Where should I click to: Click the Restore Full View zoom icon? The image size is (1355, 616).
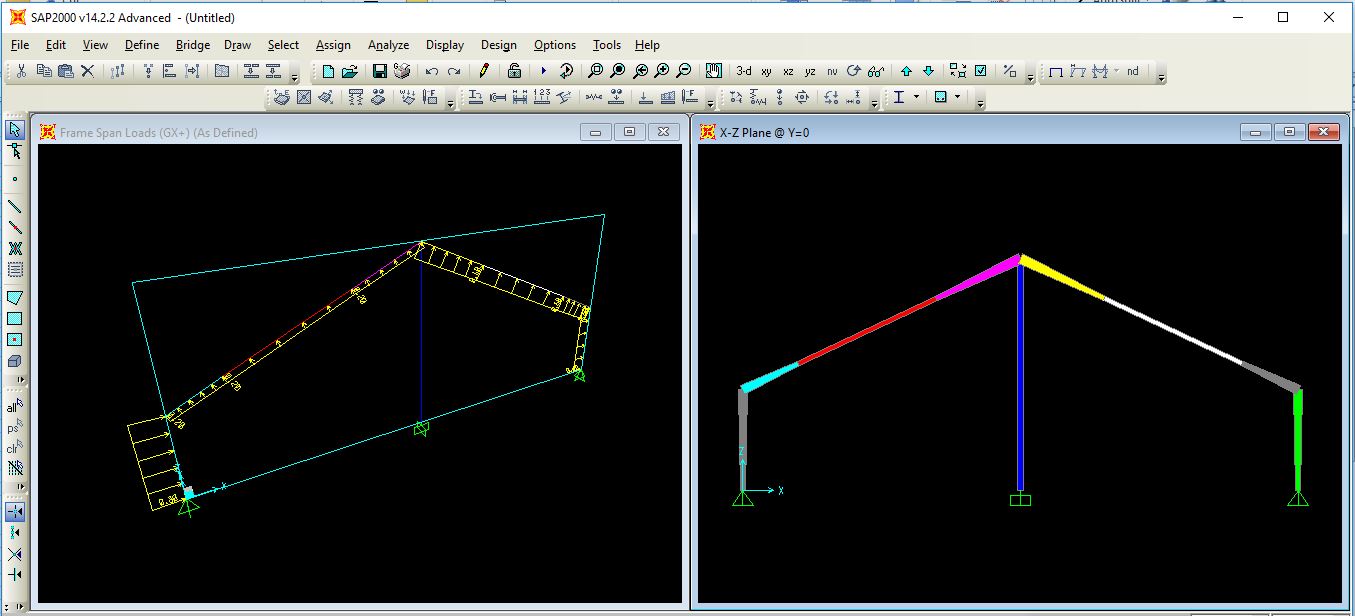point(618,71)
